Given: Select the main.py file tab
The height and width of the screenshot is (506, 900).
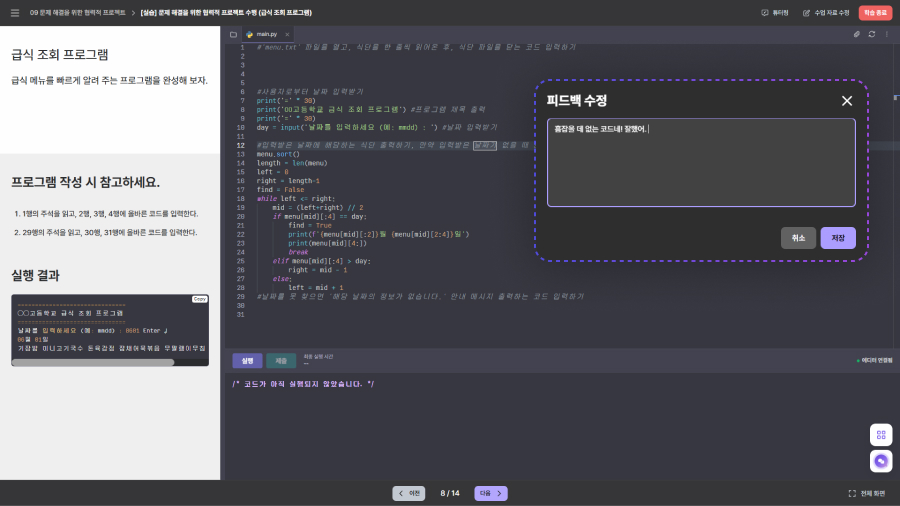Looking at the screenshot, I should (x=266, y=34).
